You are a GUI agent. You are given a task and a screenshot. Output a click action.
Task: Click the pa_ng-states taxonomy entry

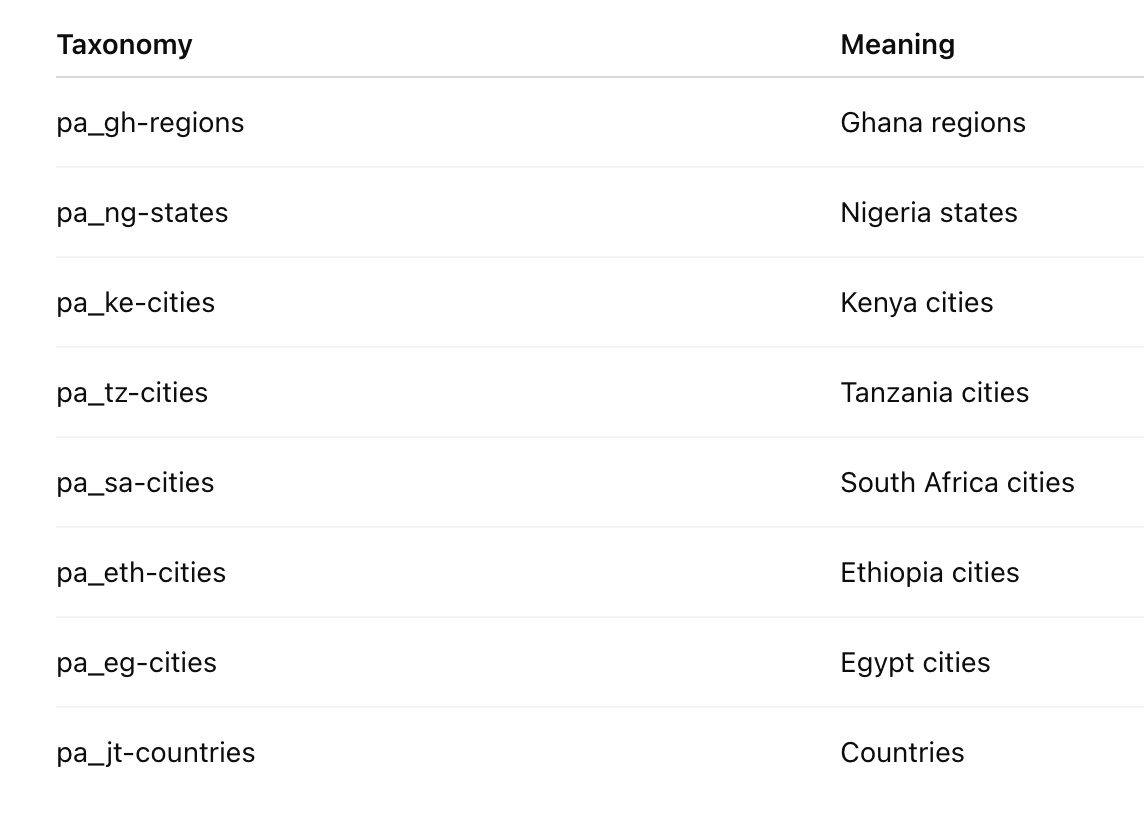[x=142, y=213]
